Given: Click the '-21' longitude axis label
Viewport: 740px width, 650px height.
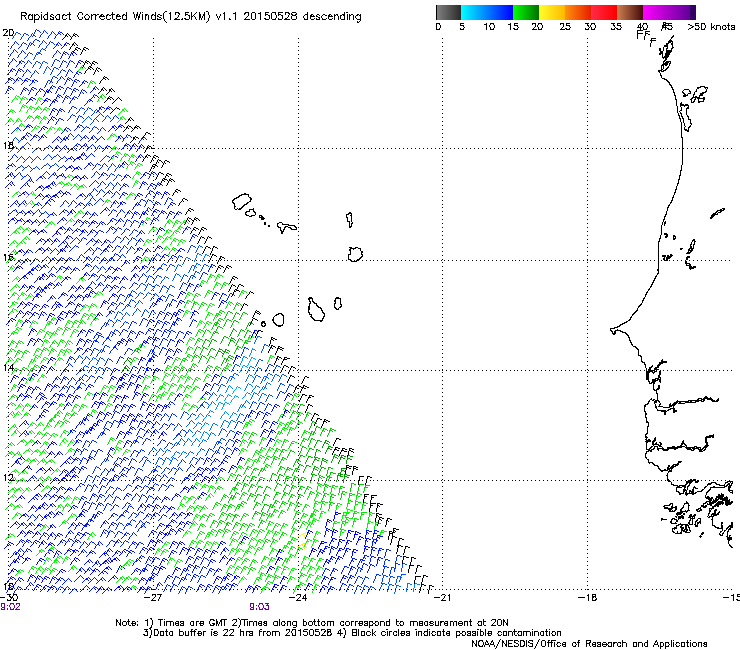Looking at the screenshot, I should coord(442,598).
